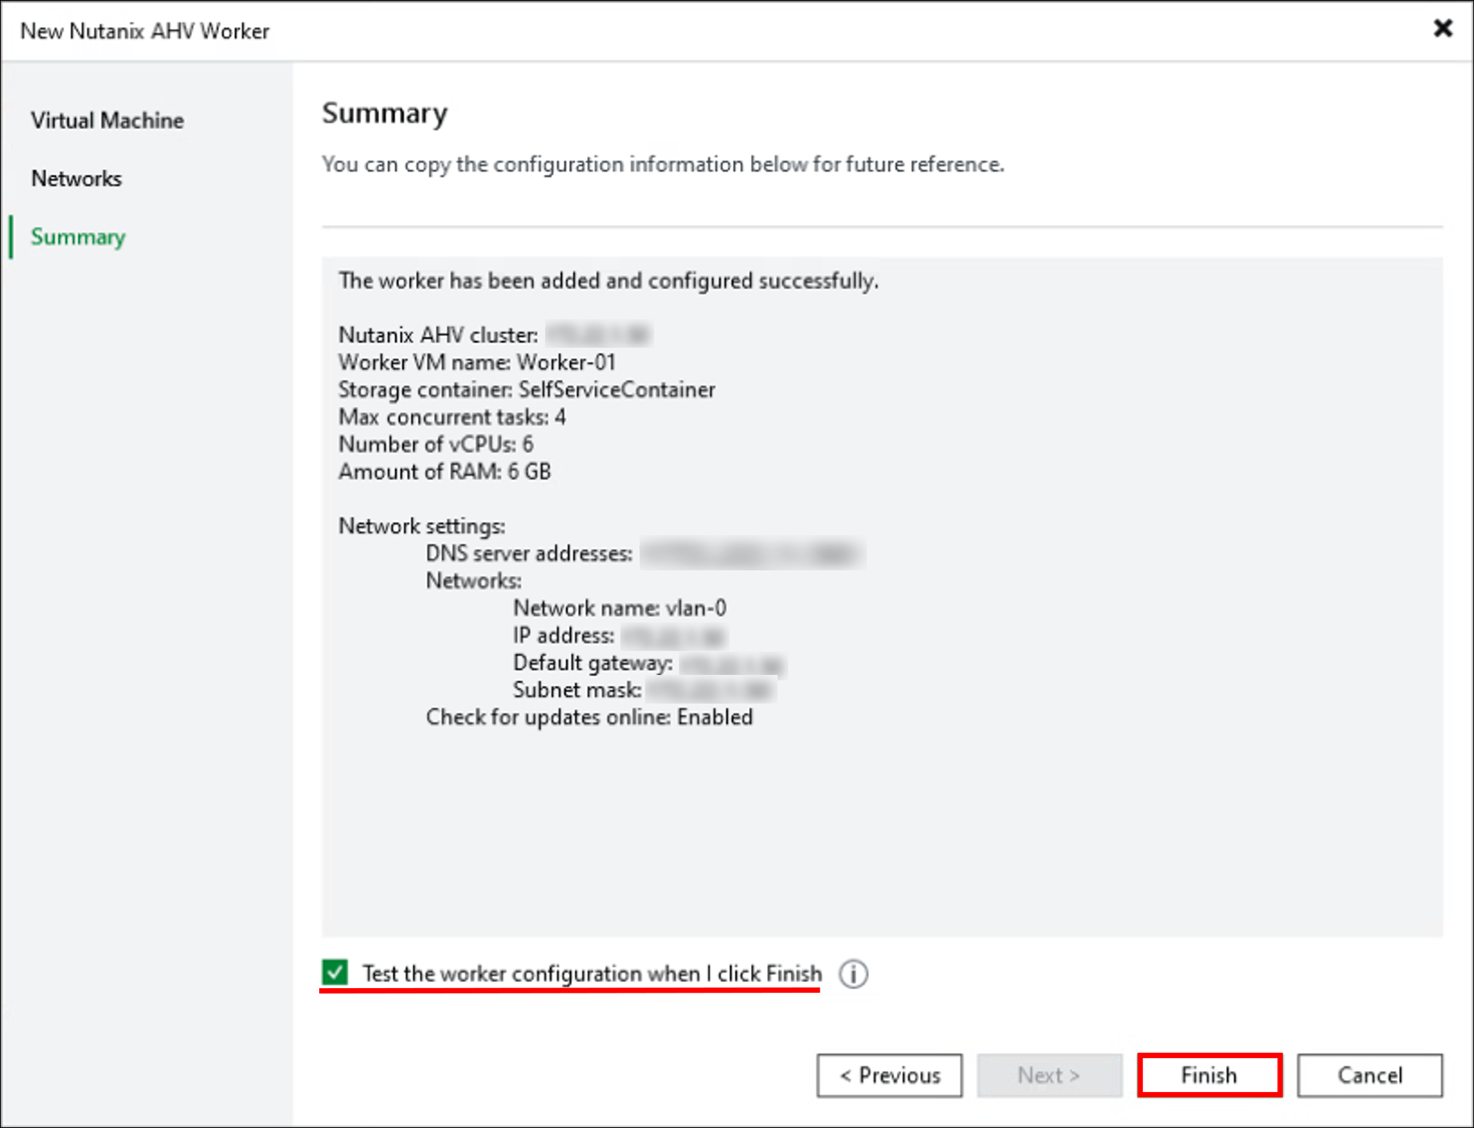Viewport: 1474px width, 1128px height.
Task: Cancel the worker configuration wizard
Action: point(1369,1075)
